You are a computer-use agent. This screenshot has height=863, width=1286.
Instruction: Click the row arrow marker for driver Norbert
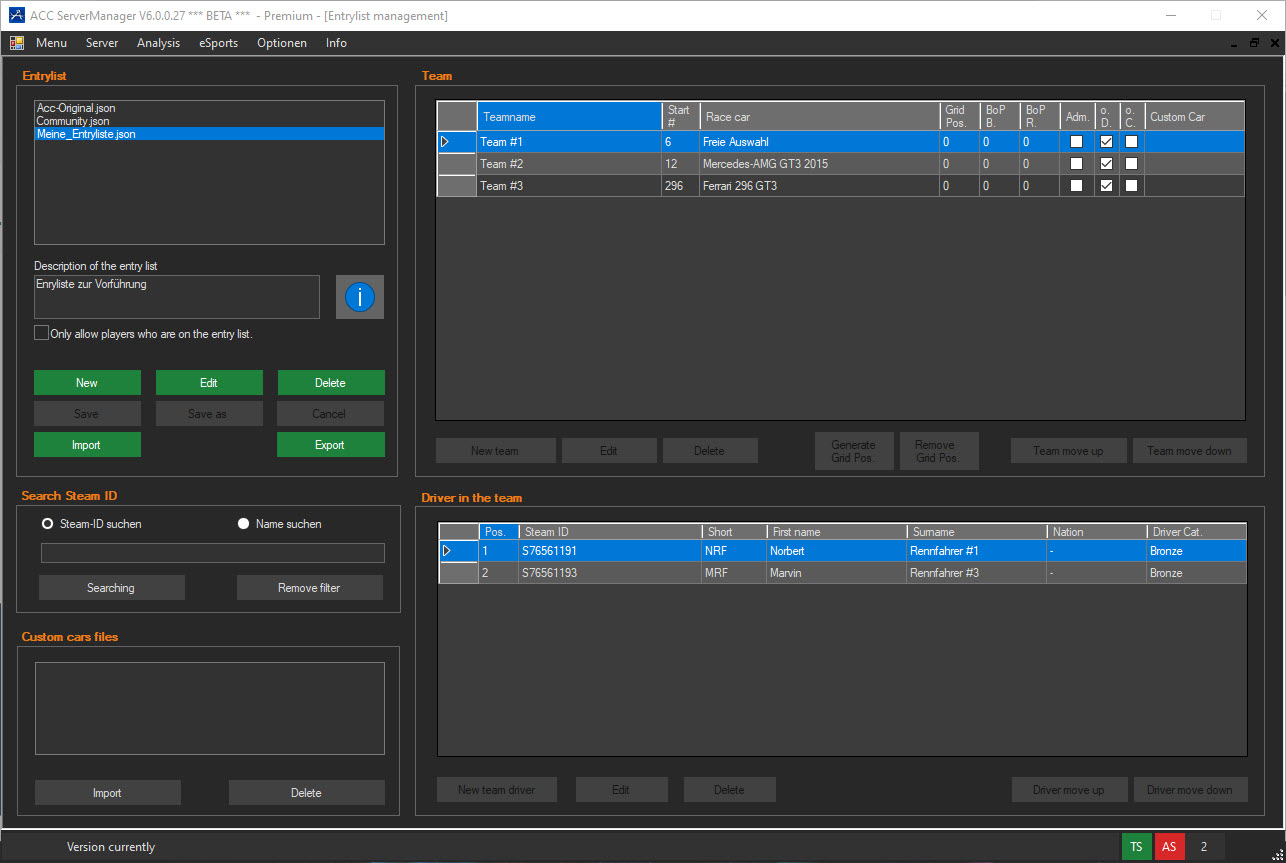click(447, 551)
